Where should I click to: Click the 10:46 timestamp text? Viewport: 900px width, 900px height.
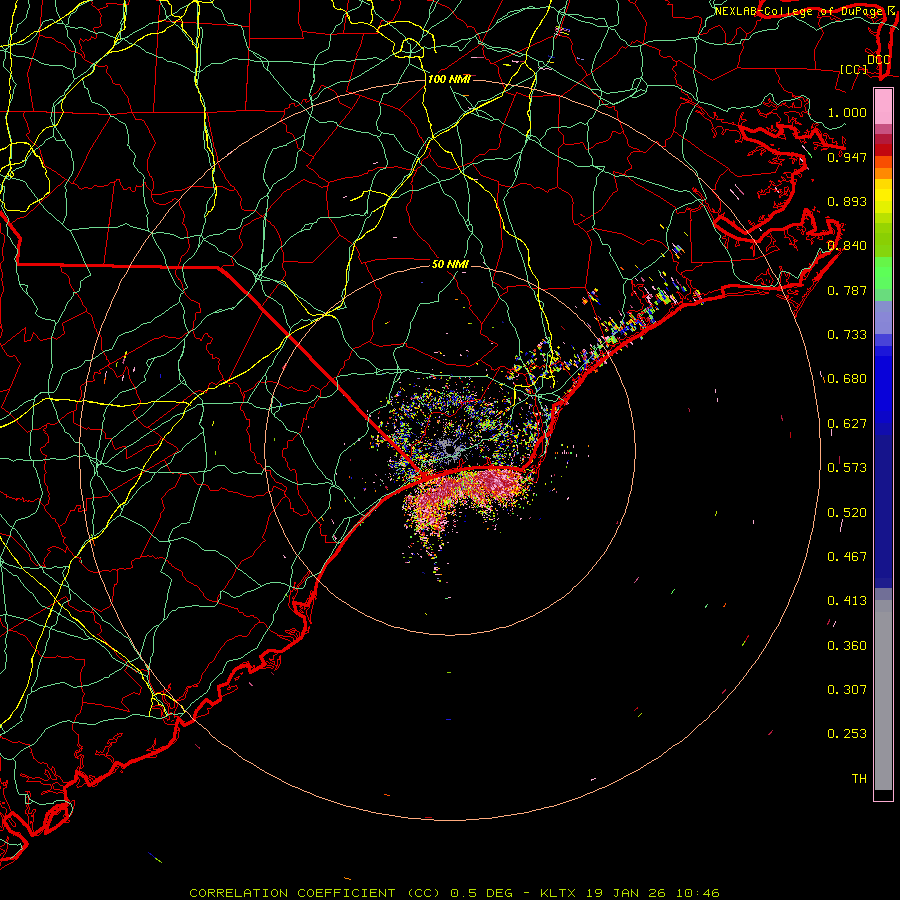[697, 893]
